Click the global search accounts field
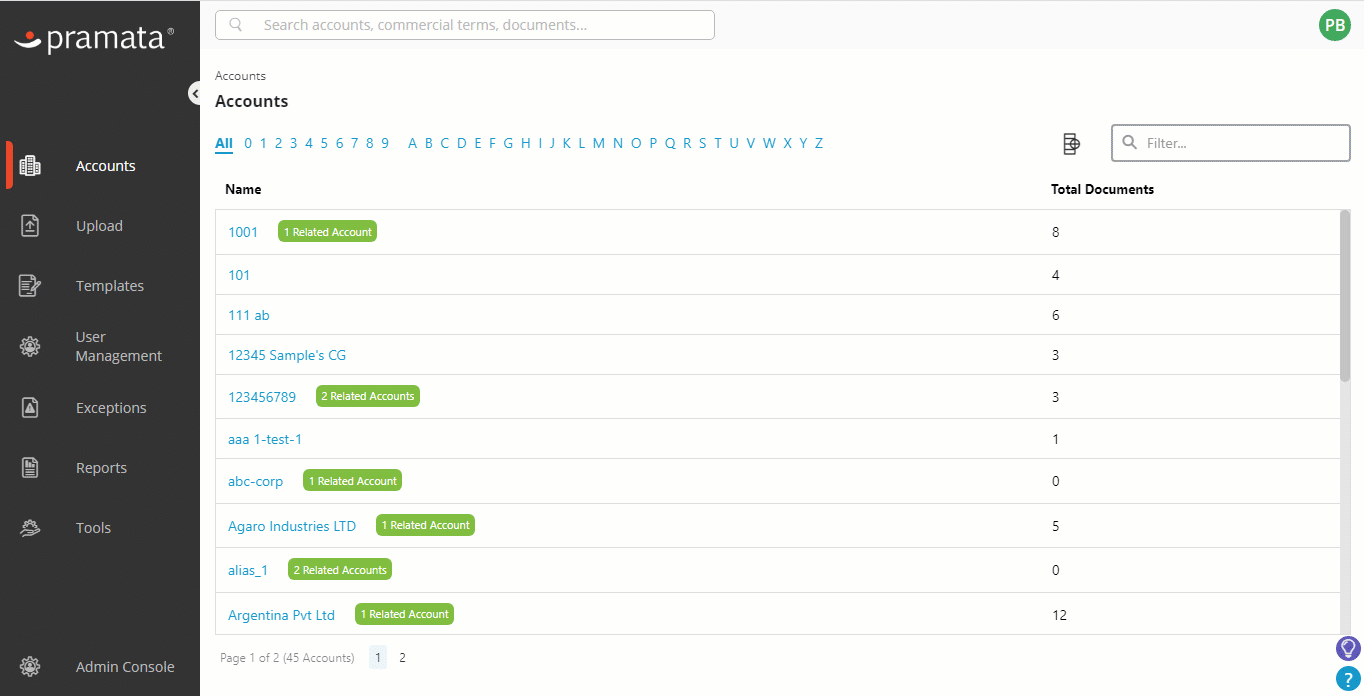This screenshot has width=1364, height=696. pyautogui.click(x=465, y=25)
